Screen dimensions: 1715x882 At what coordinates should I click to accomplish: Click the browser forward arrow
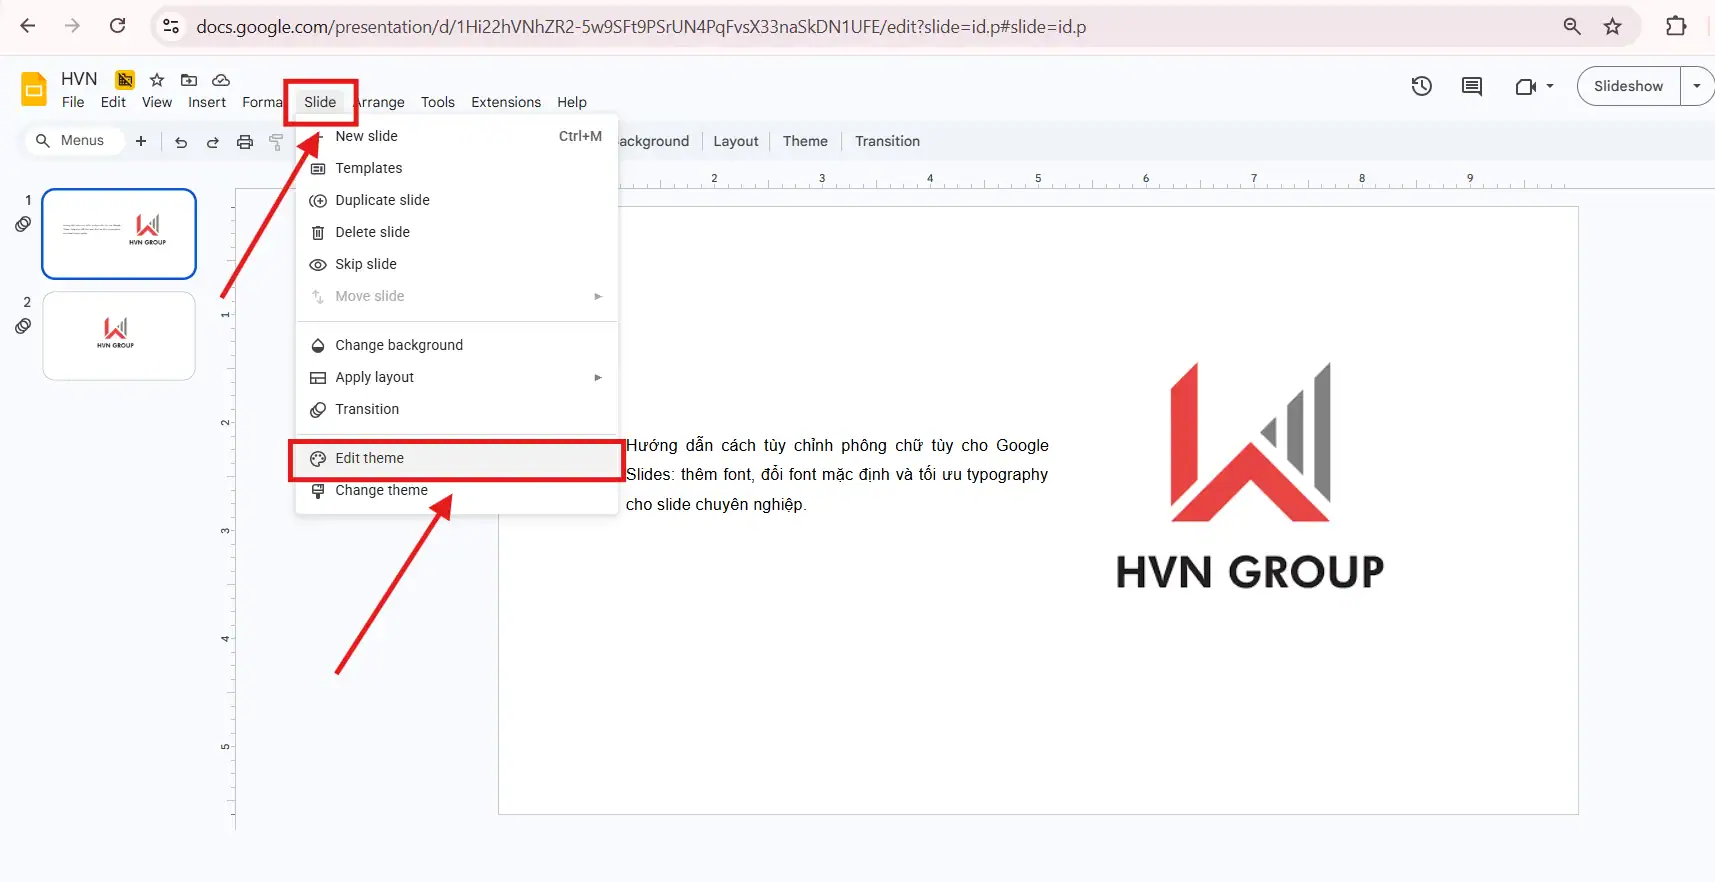pyautogui.click(x=72, y=26)
